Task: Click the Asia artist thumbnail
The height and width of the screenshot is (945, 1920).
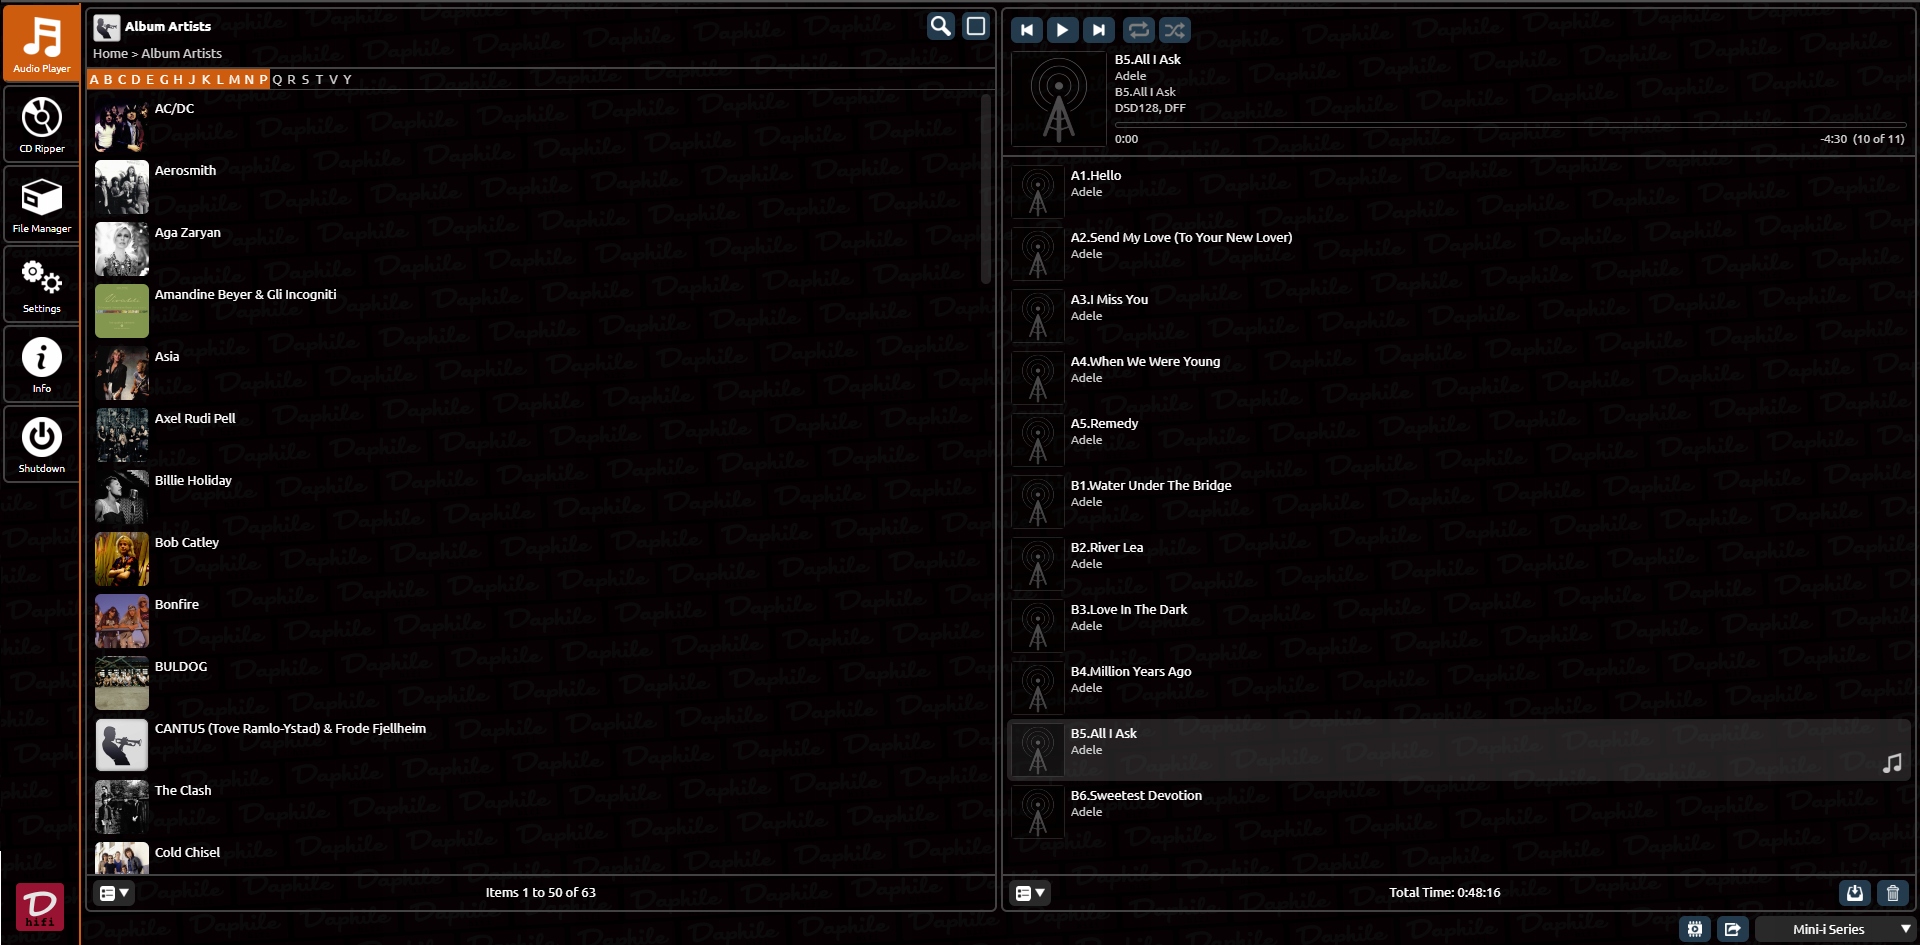Action: pos(122,373)
